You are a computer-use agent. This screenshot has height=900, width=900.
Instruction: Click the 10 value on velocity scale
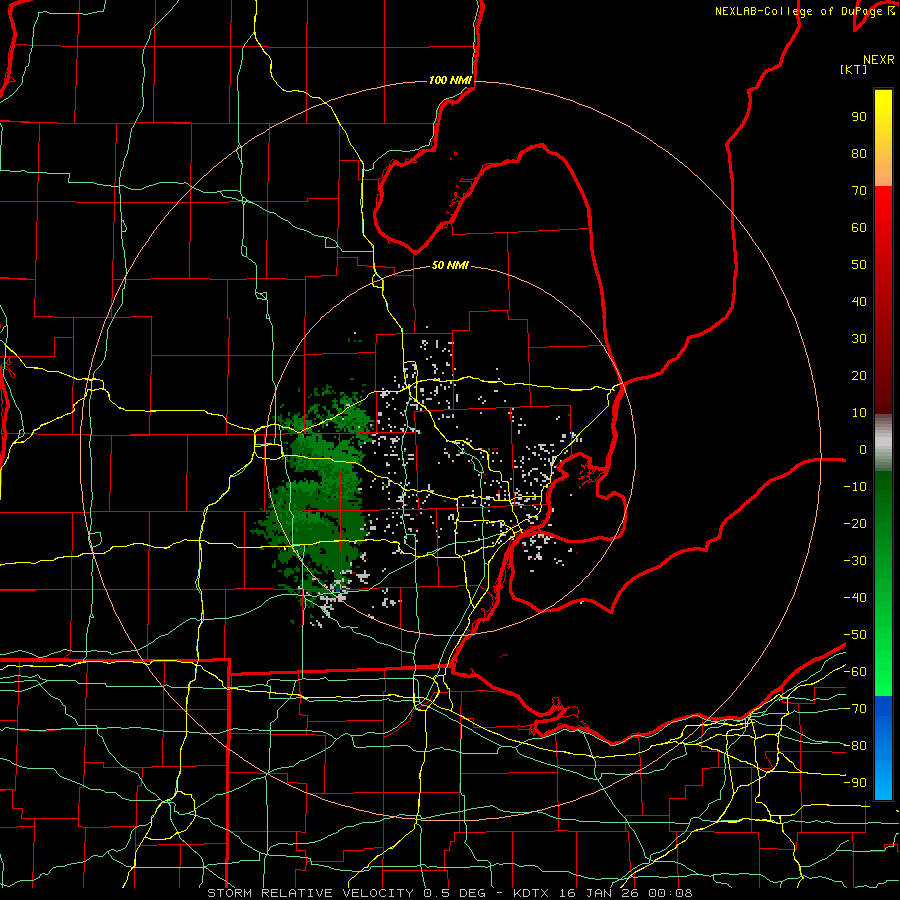tap(859, 413)
